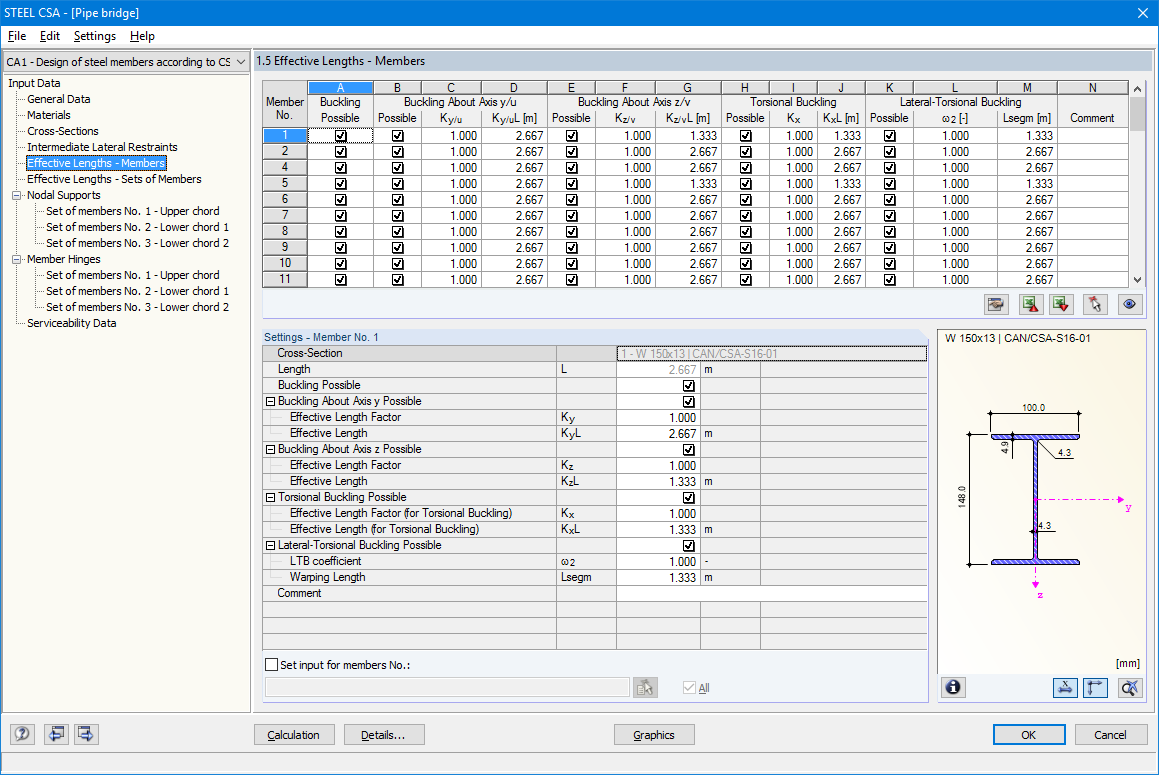Select Upper chord under Nodal Supports
Screen dimensions: 1159x775
tap(133, 211)
